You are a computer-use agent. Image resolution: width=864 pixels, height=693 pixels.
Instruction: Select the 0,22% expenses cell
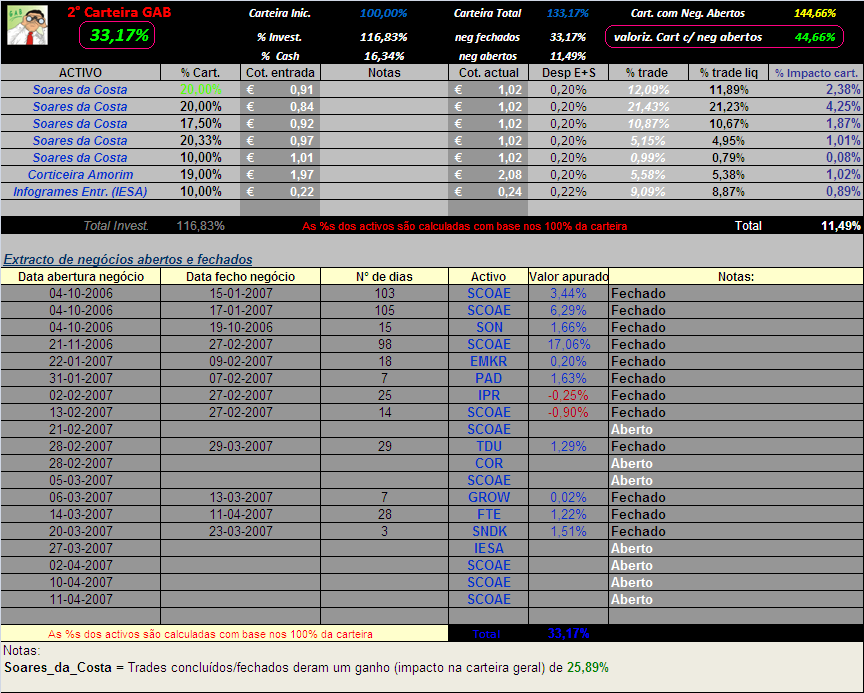click(x=569, y=192)
